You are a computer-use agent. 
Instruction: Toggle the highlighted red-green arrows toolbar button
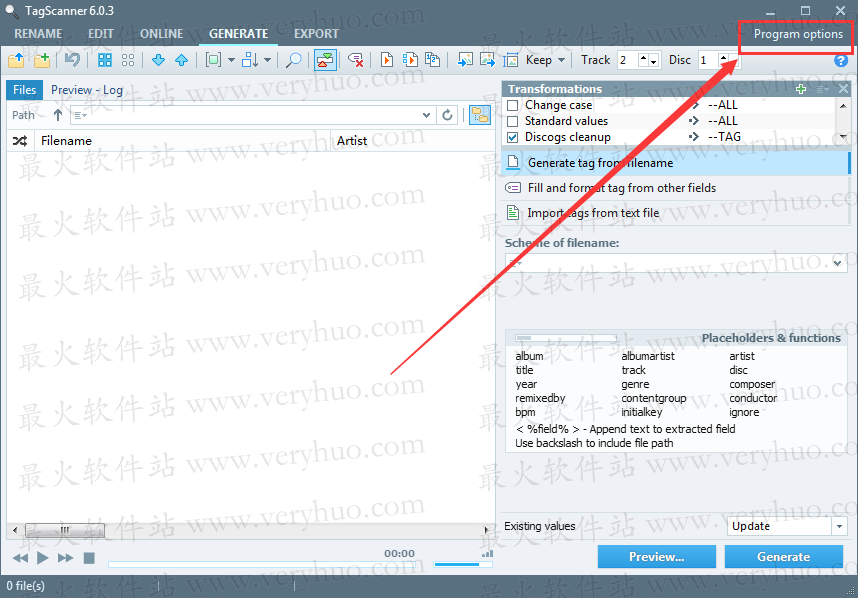[325, 60]
